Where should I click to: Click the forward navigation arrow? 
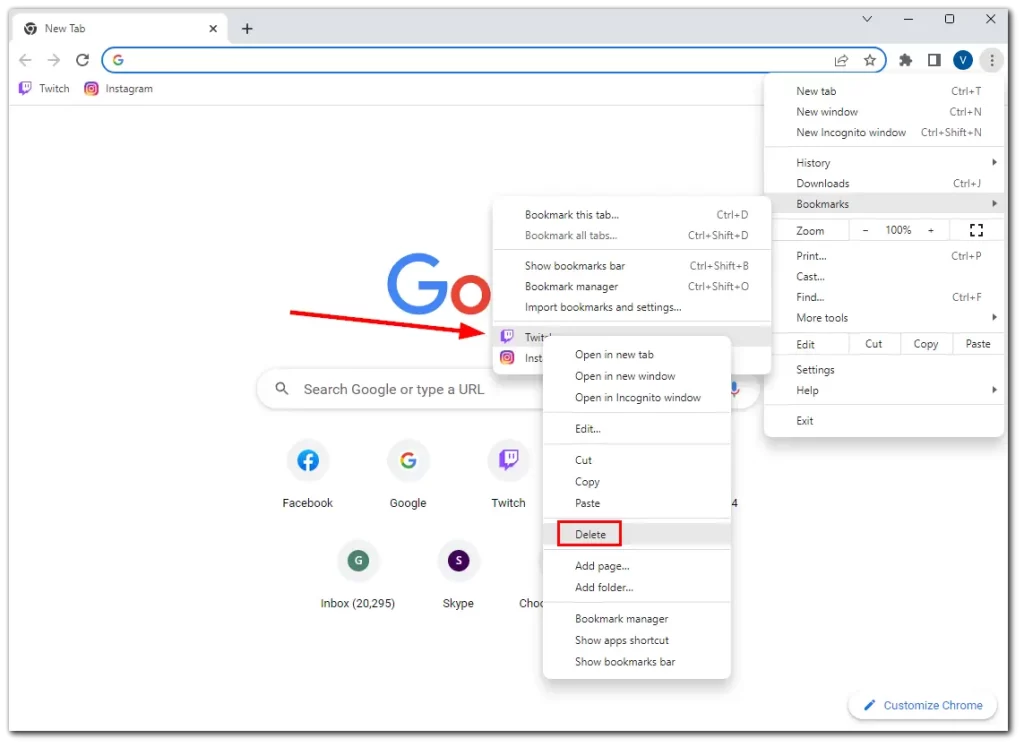(54, 60)
